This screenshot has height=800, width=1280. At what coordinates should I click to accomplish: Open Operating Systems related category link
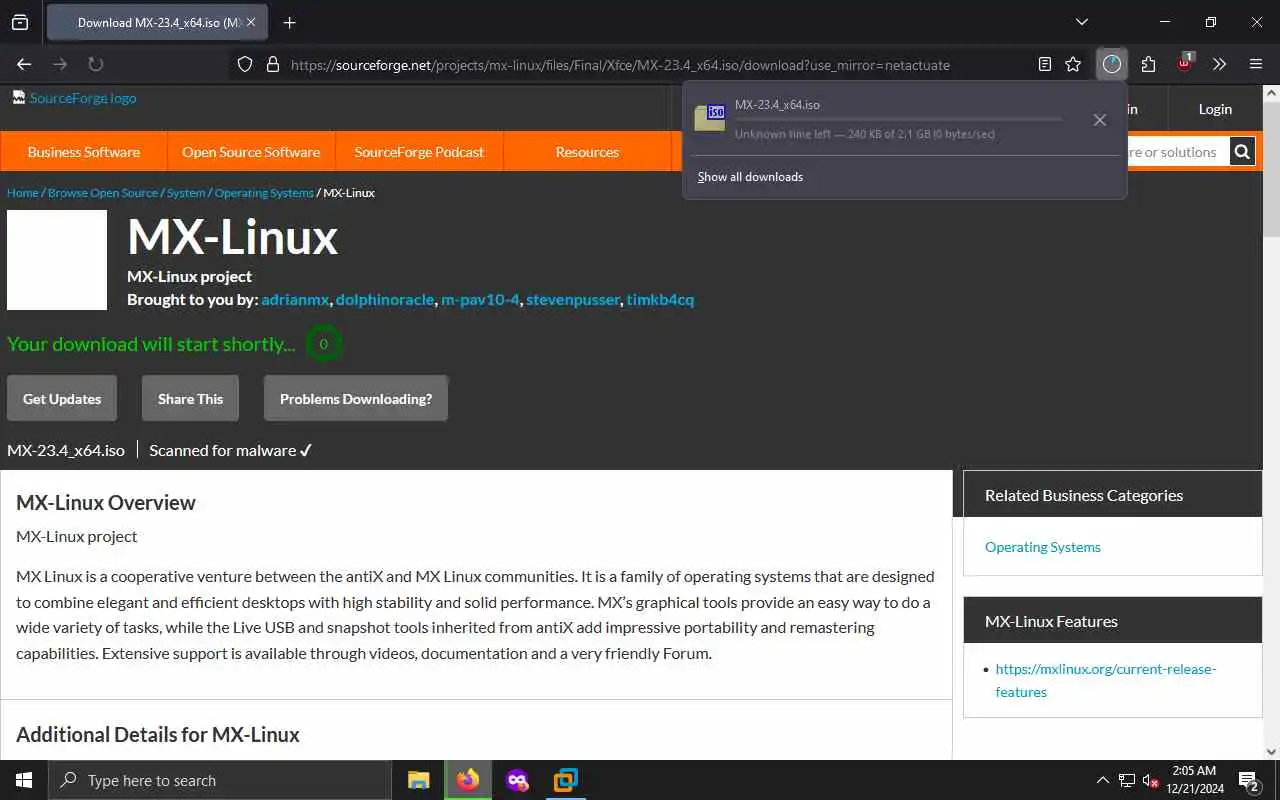pyautogui.click(x=1043, y=547)
